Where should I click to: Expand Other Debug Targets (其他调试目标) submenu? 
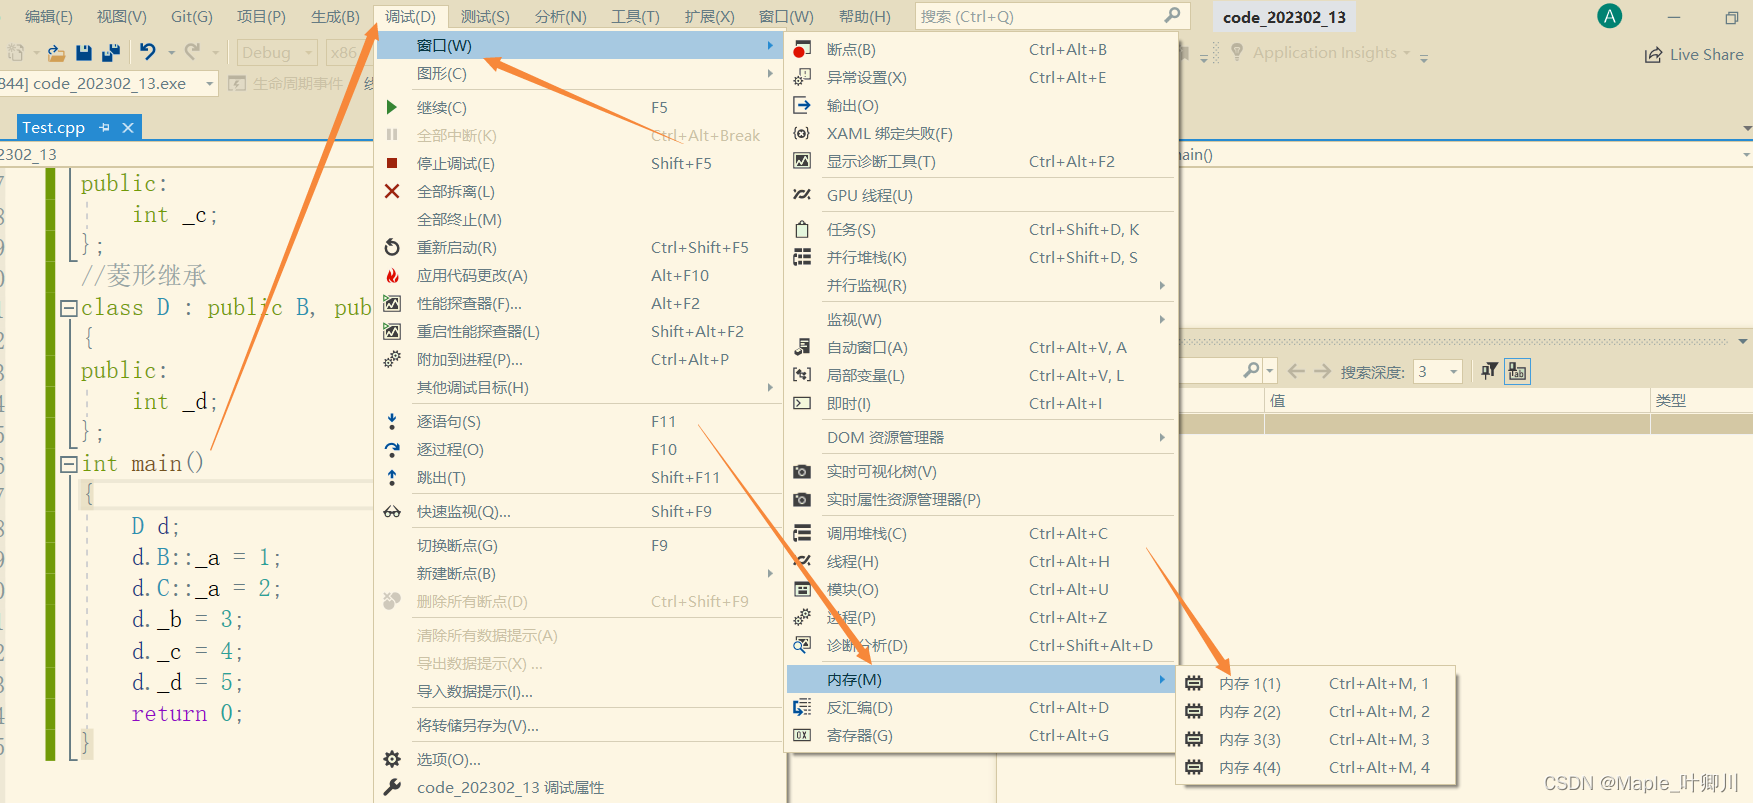pyautogui.click(x=579, y=387)
